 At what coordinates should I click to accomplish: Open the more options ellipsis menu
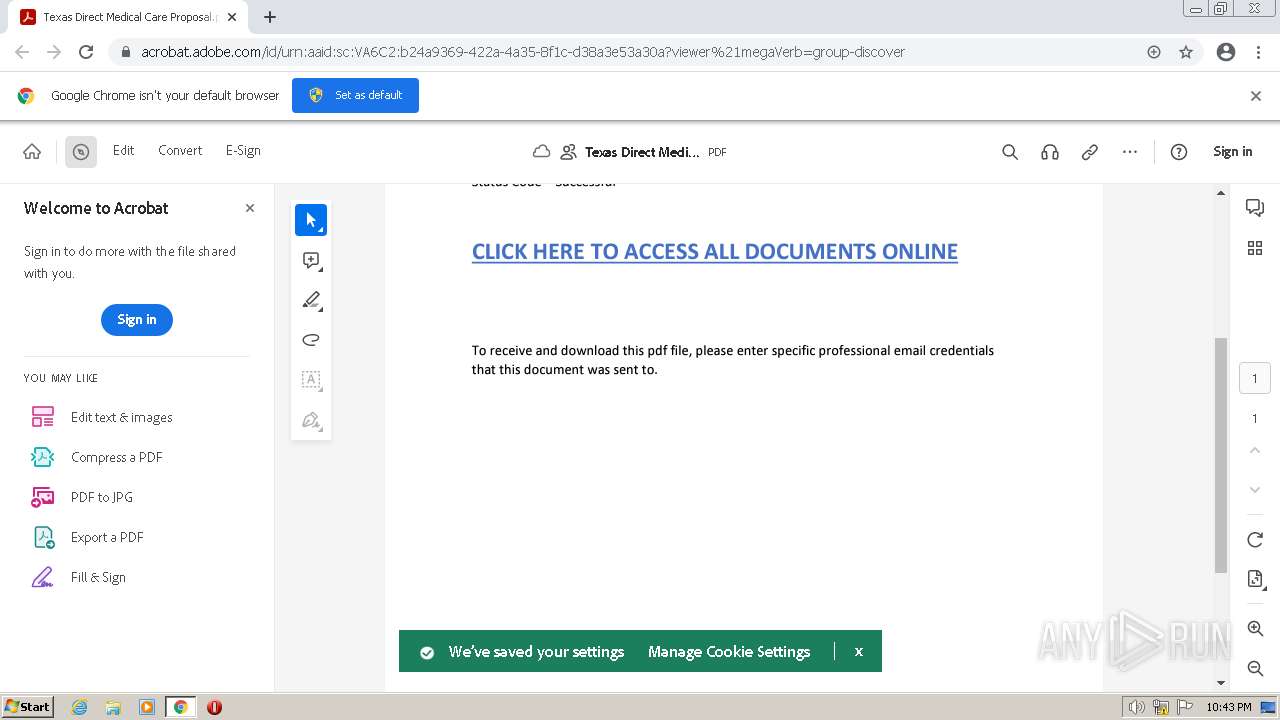[x=1130, y=152]
